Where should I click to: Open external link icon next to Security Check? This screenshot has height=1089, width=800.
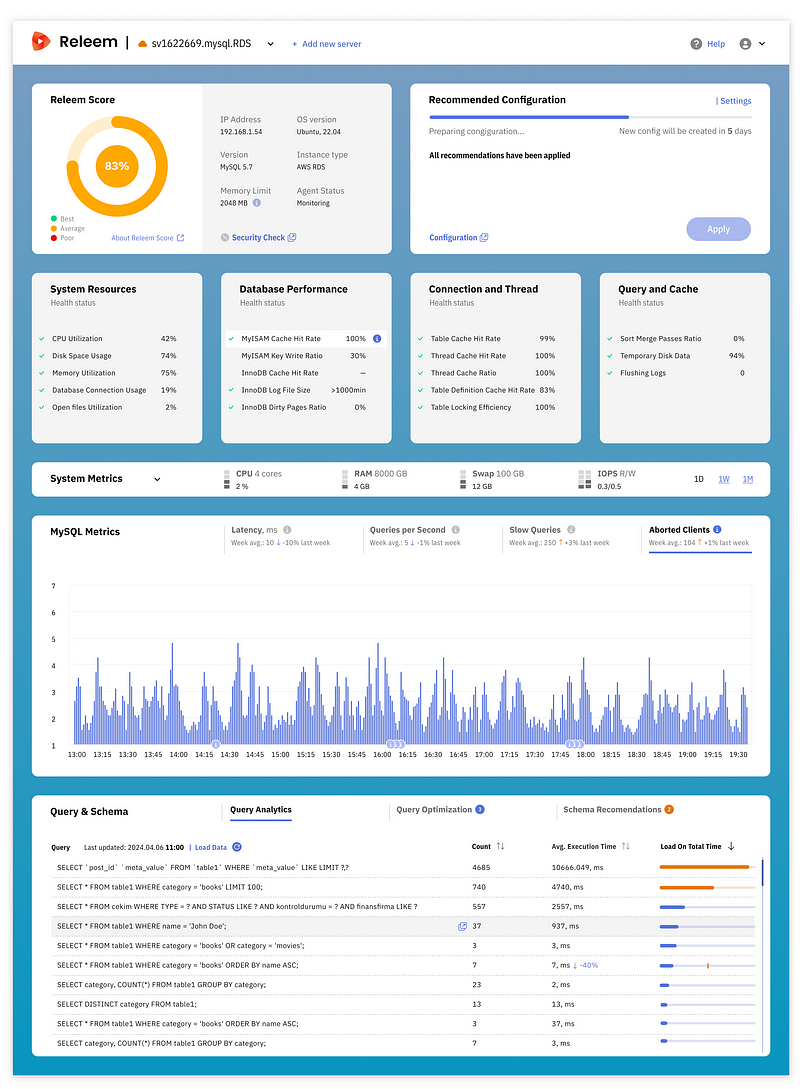[292, 238]
